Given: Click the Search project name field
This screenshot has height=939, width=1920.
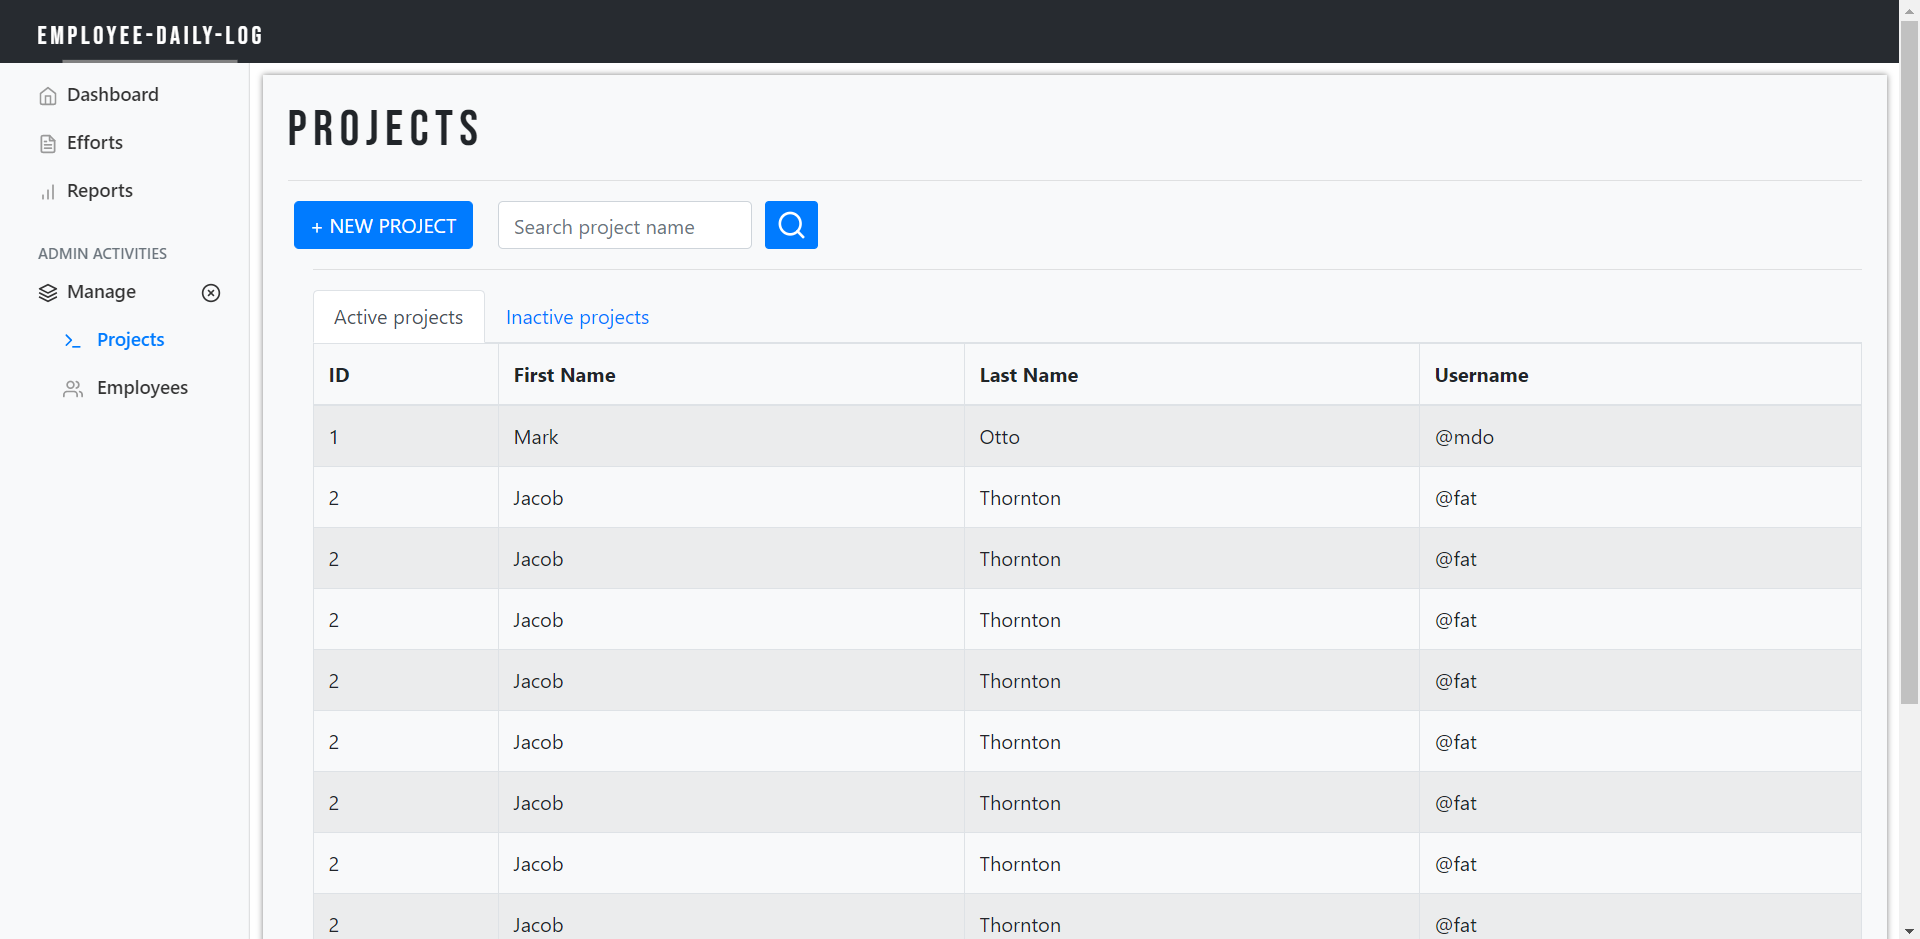Looking at the screenshot, I should [x=624, y=225].
